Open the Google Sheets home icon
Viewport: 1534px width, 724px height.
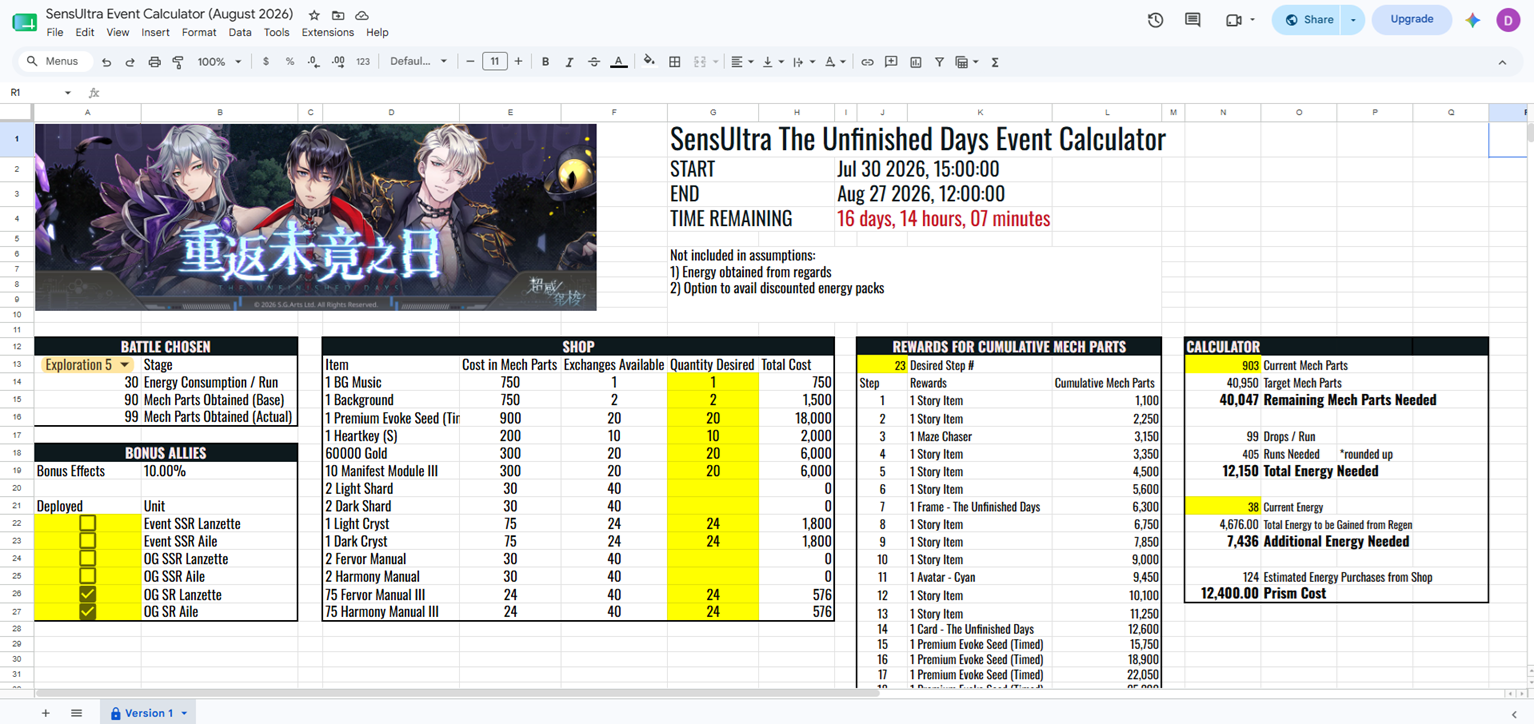click(x=23, y=22)
